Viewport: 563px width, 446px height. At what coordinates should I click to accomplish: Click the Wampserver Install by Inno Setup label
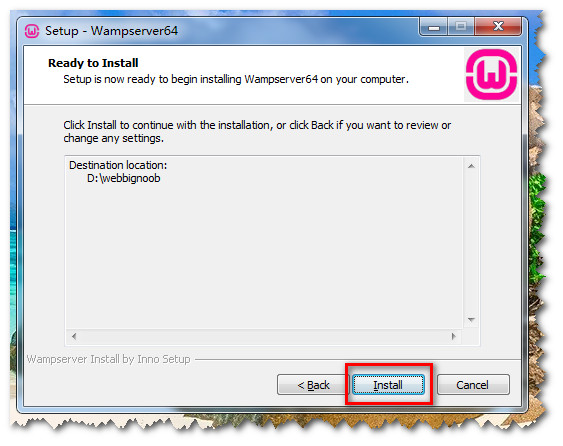[108, 359]
